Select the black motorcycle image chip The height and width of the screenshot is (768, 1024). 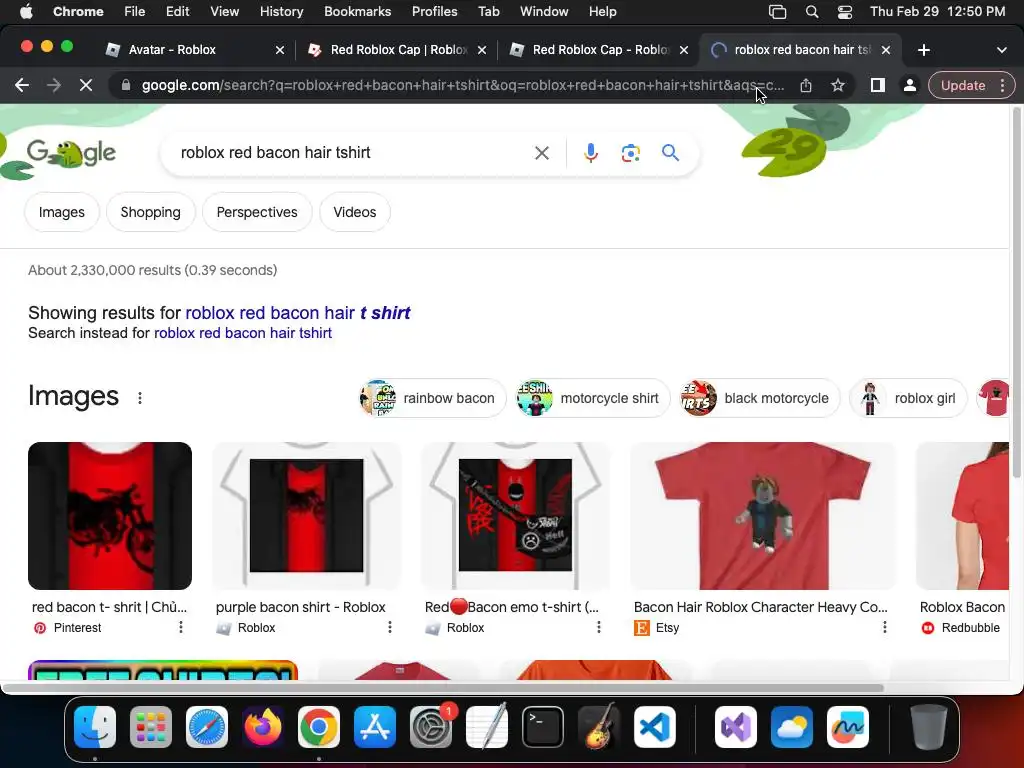click(x=760, y=398)
